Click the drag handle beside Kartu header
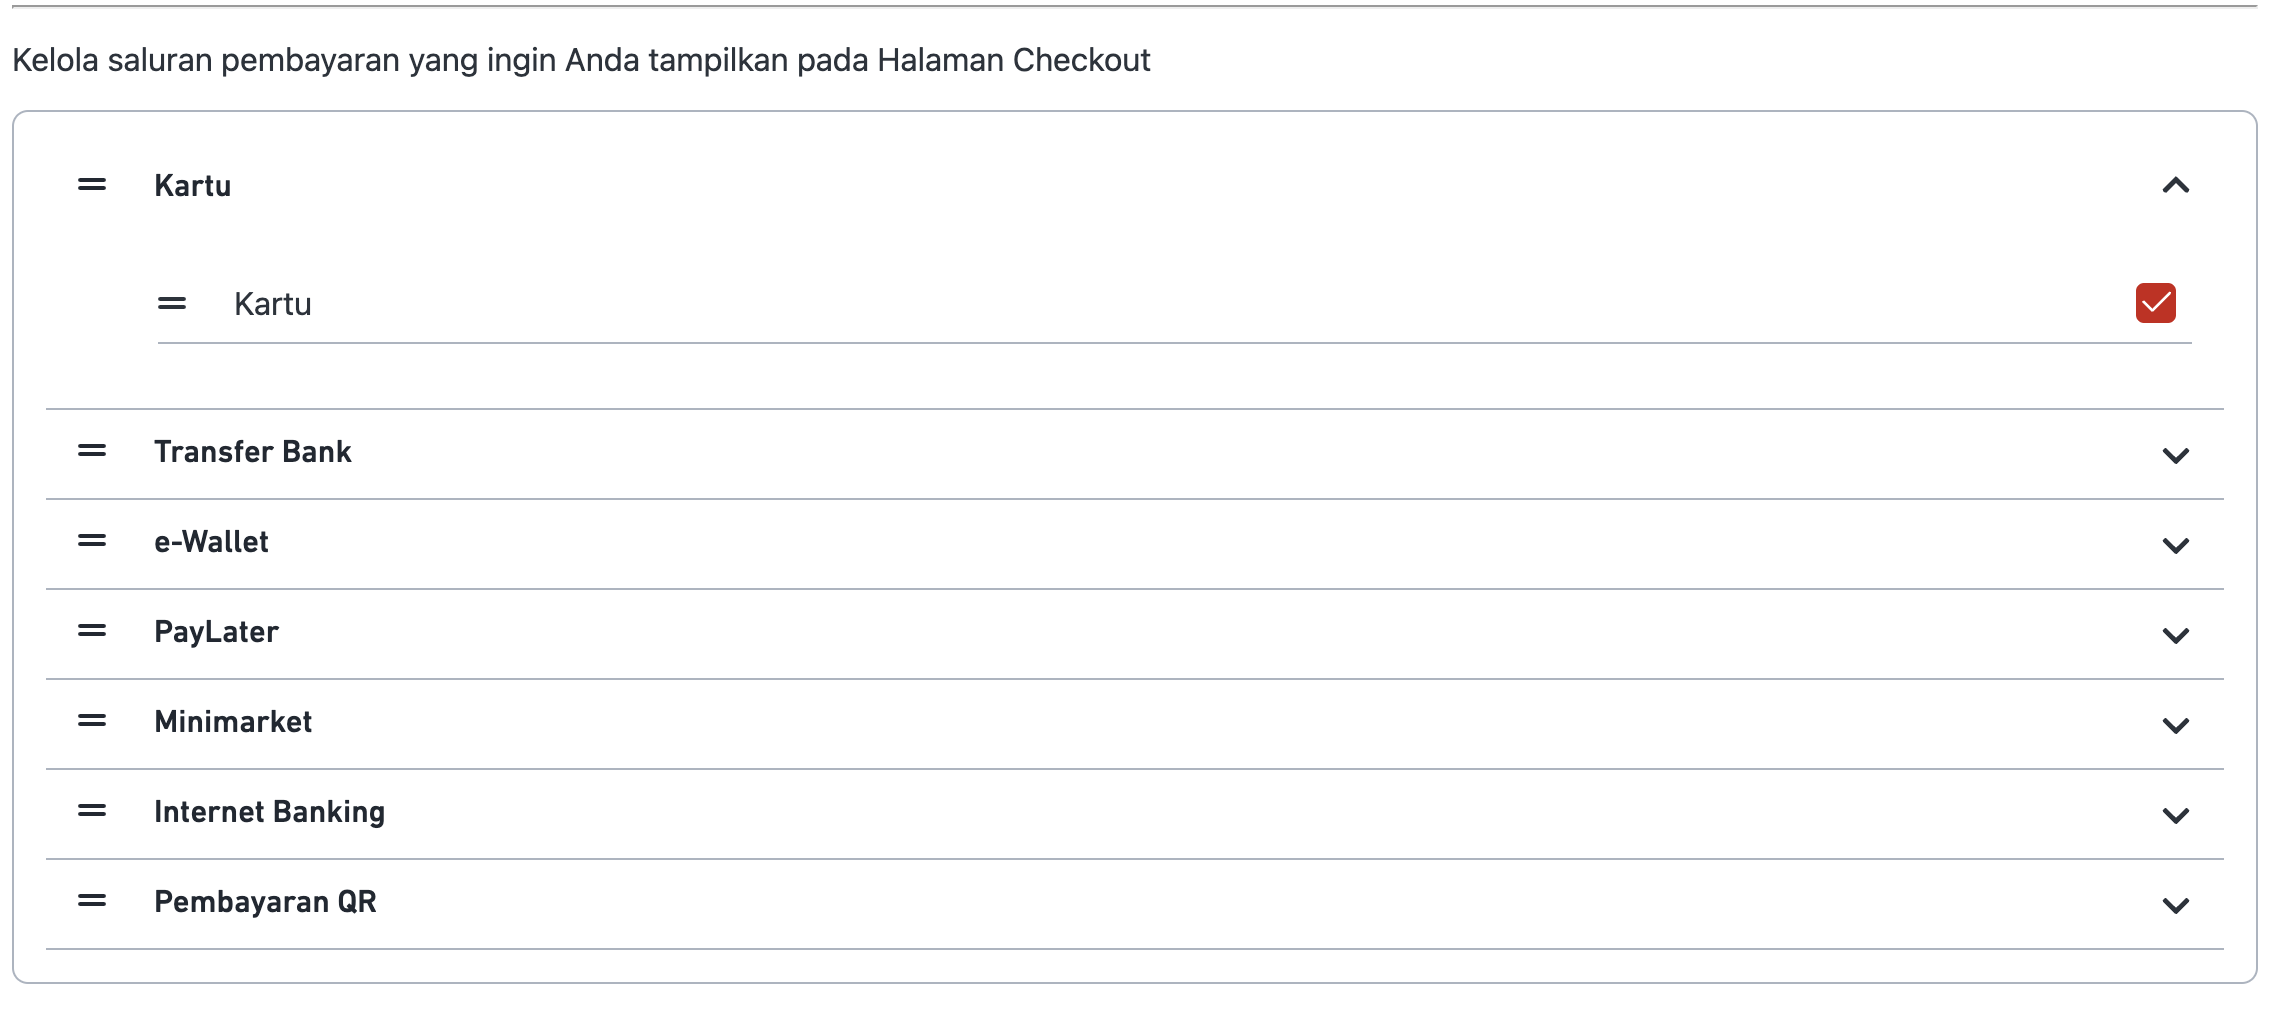The image size is (2274, 1018). click(x=92, y=185)
